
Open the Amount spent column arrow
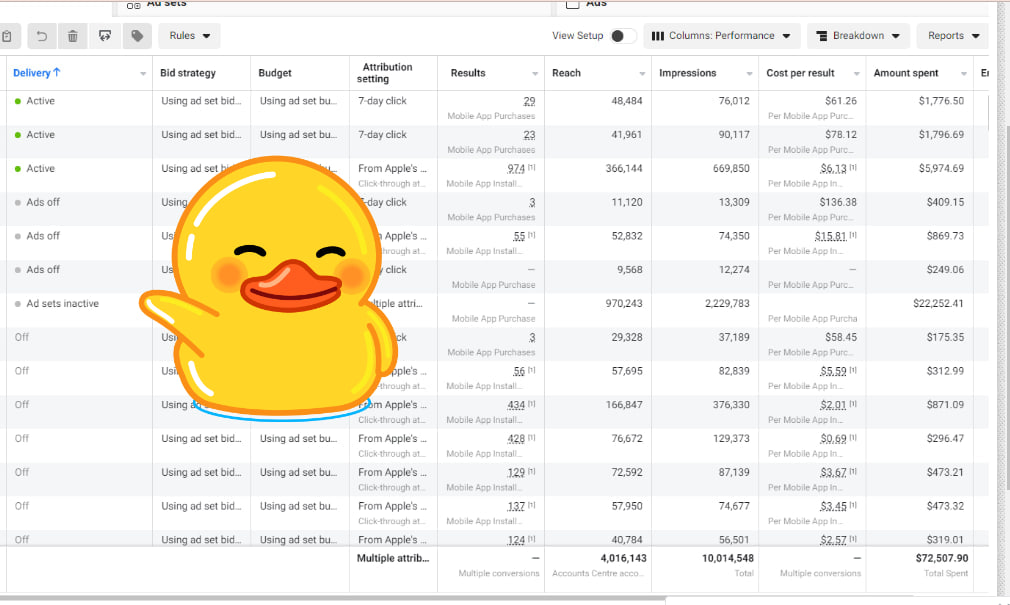point(964,74)
